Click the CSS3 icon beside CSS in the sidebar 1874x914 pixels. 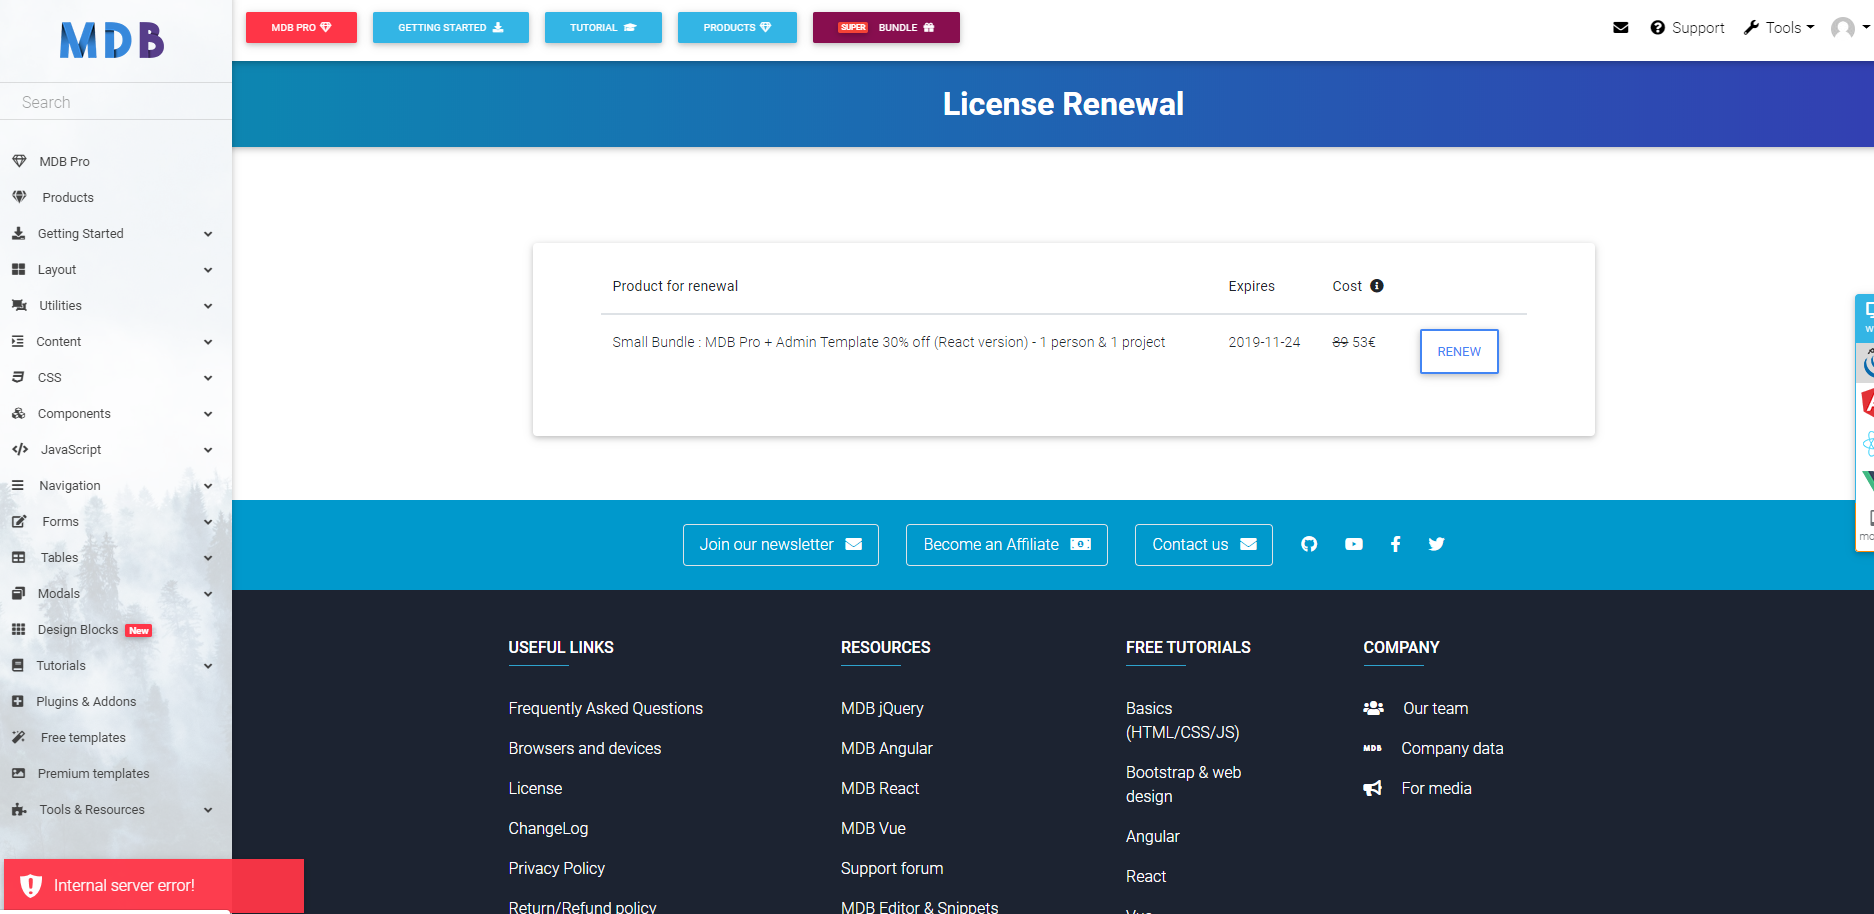tap(18, 377)
